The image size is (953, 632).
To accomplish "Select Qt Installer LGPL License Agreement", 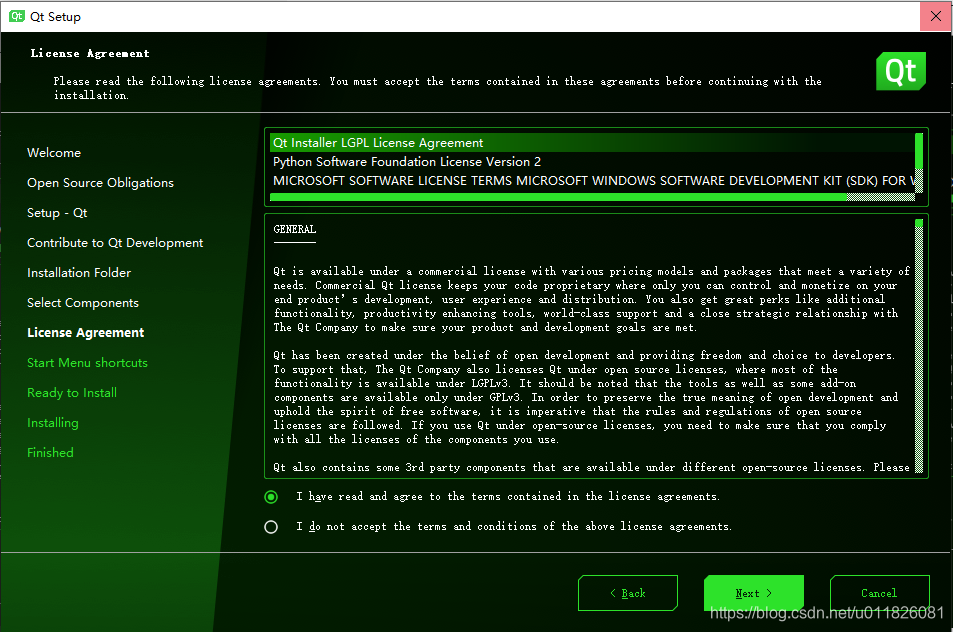I will pos(592,143).
